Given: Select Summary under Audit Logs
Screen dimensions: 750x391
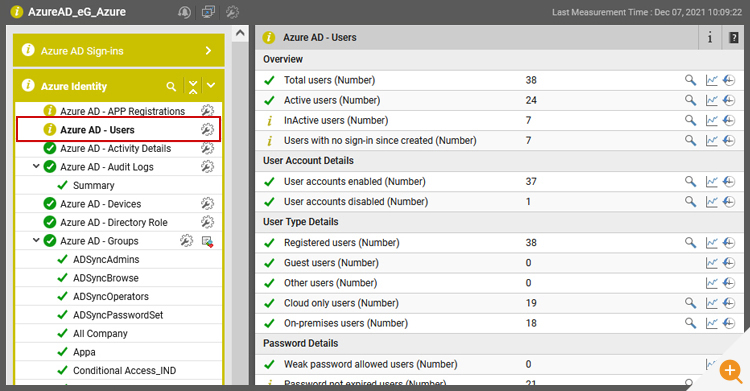Looking at the screenshot, I should tap(93, 185).
